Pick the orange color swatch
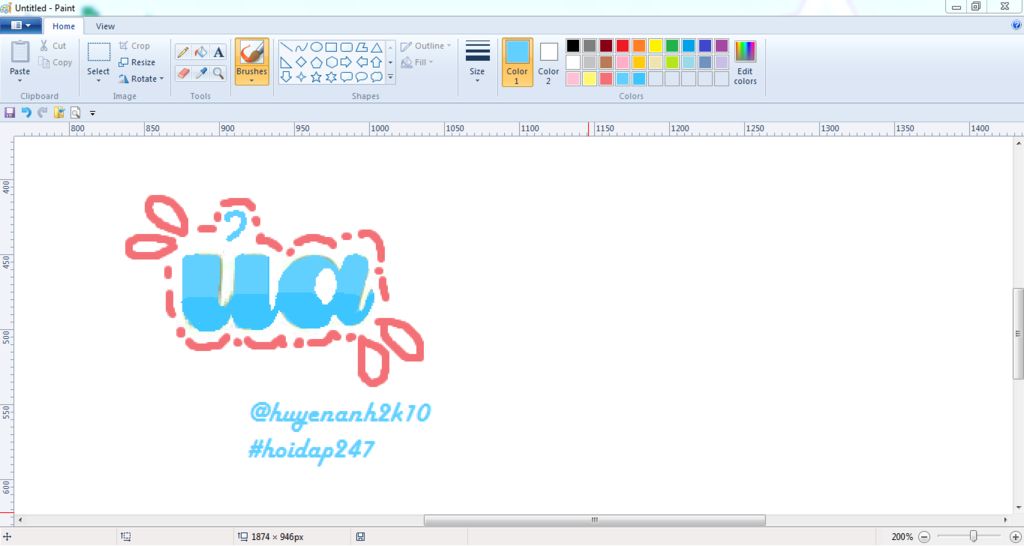This screenshot has height=546, width=1024. (x=639, y=46)
